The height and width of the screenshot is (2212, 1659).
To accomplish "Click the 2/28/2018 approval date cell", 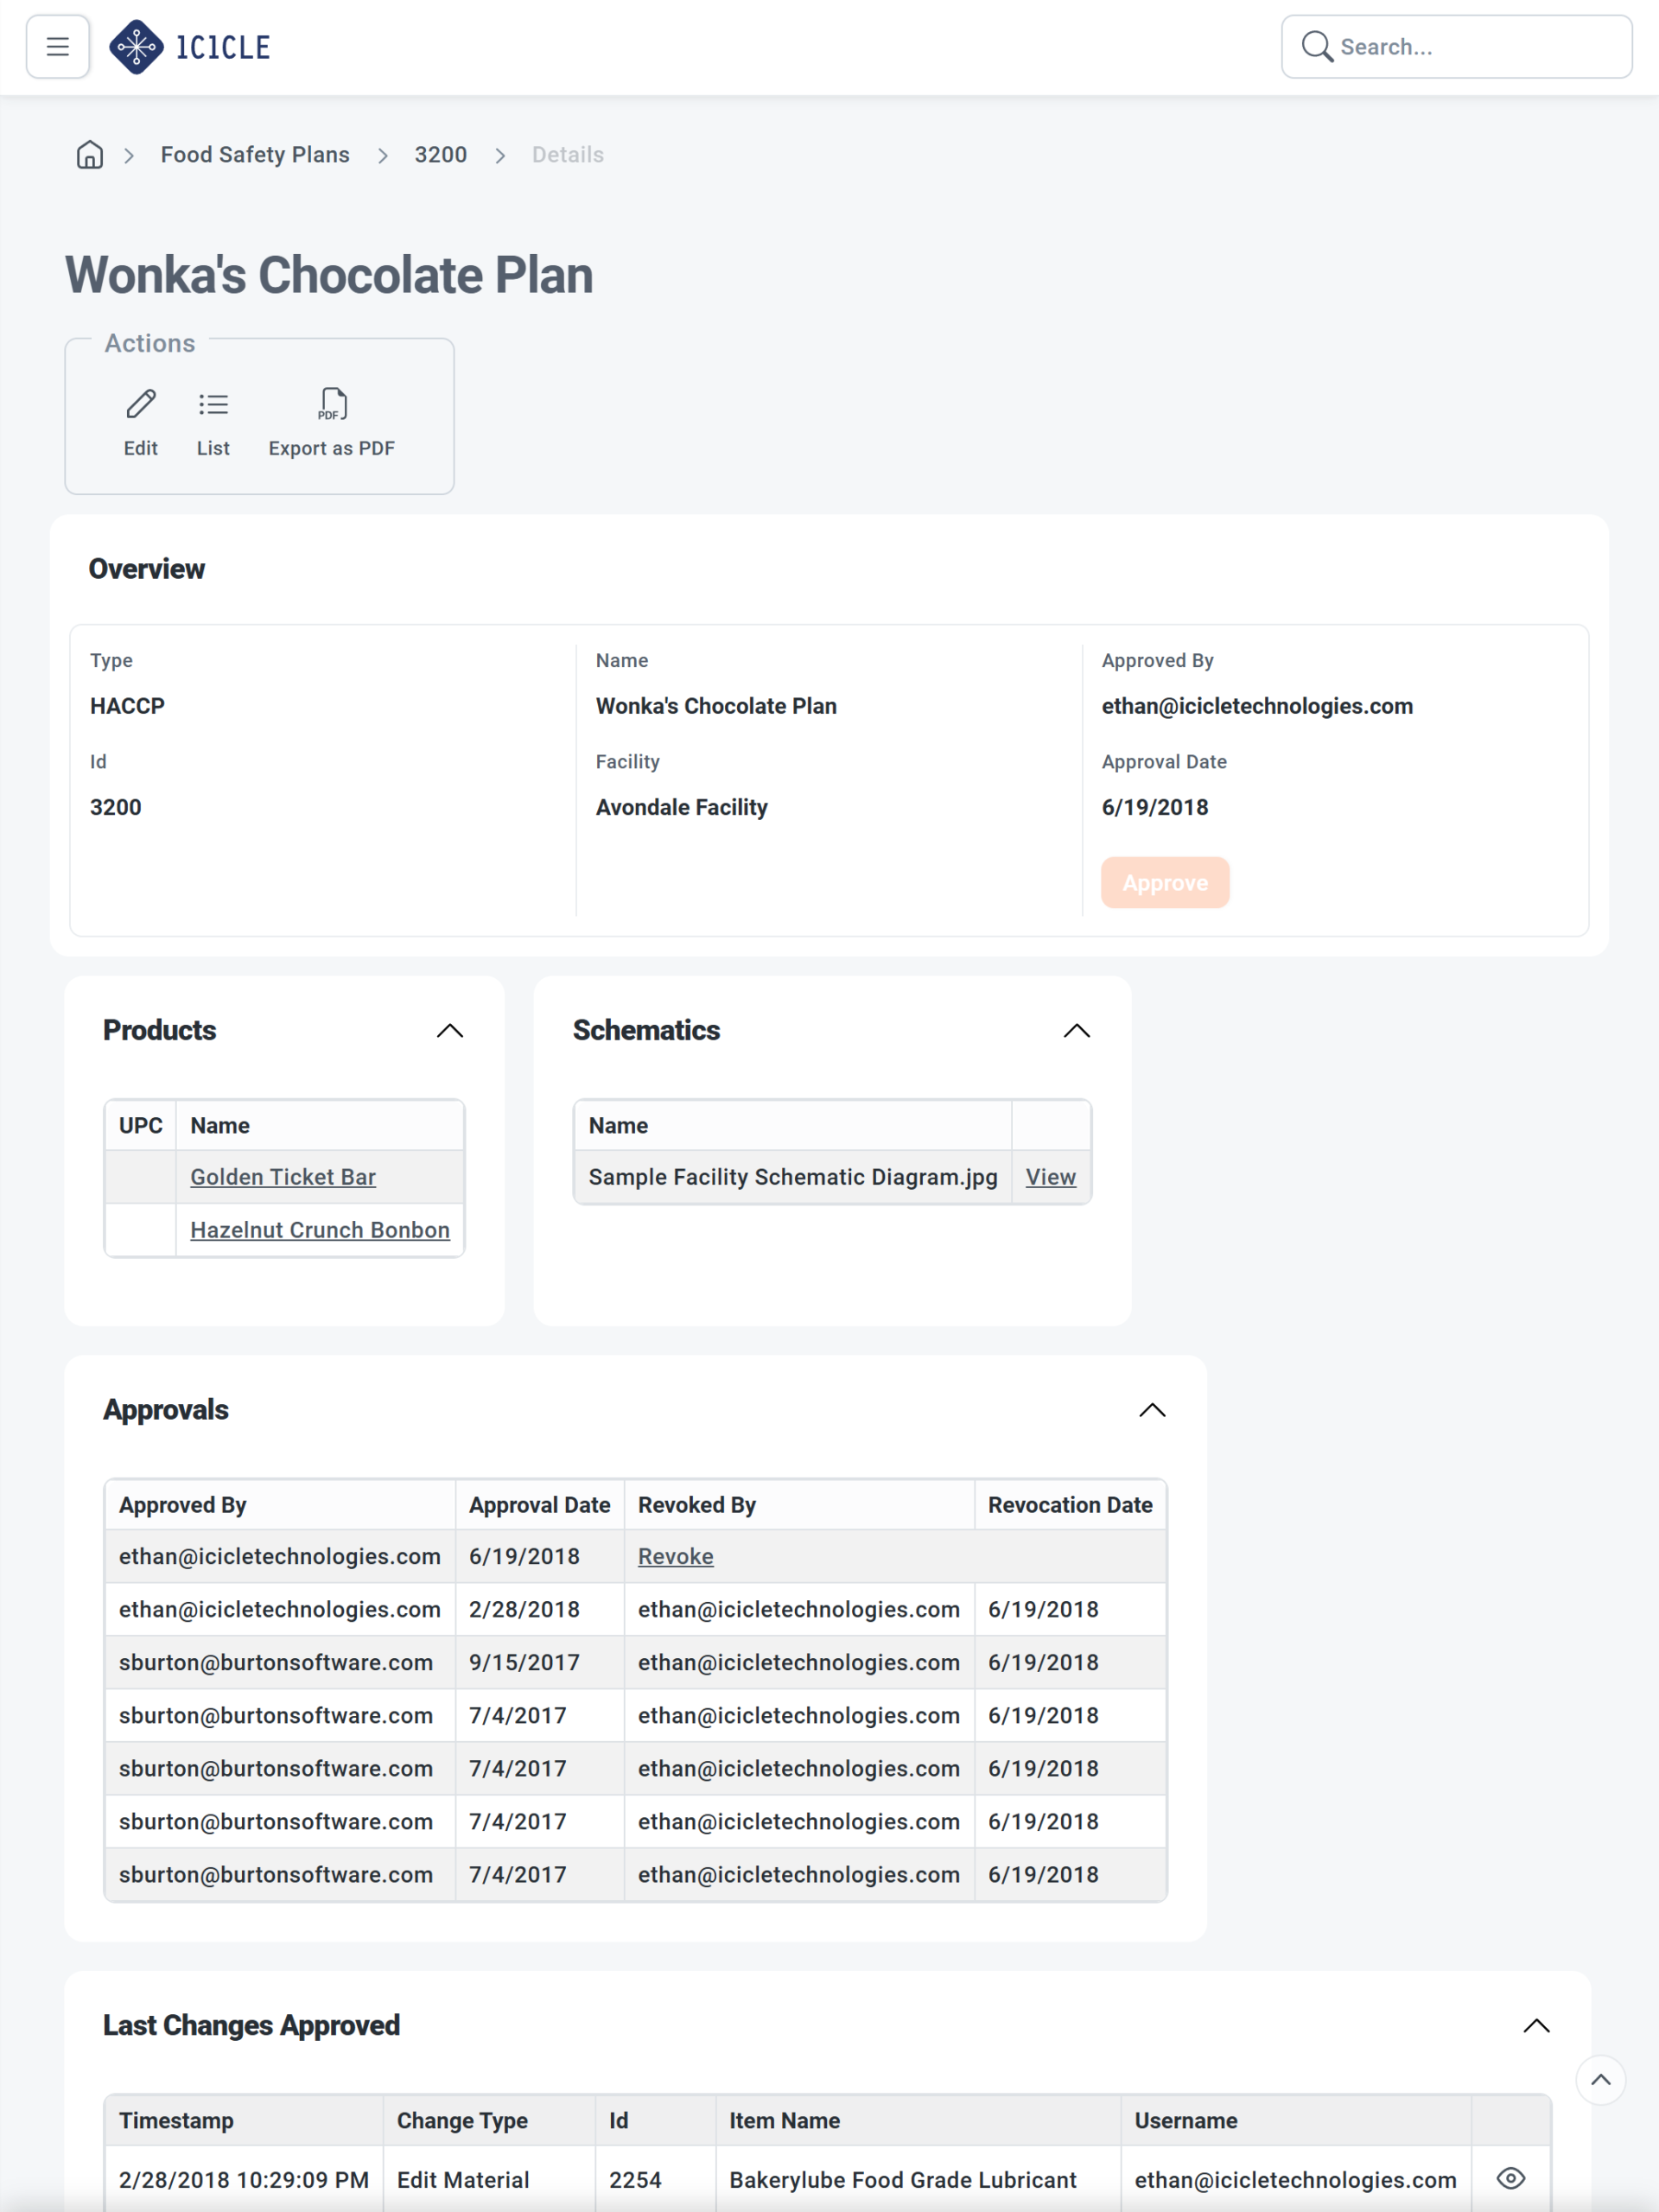I will coord(539,1609).
